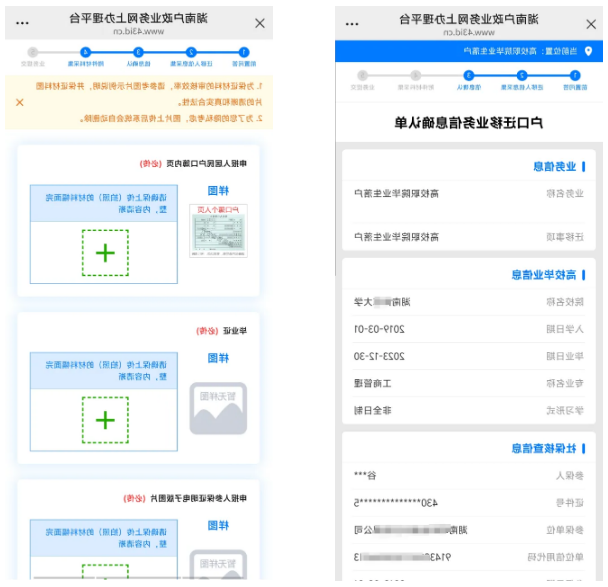Tap the 样图 label in the 户口簿内页 card
608x587 pixels.
click(218, 191)
